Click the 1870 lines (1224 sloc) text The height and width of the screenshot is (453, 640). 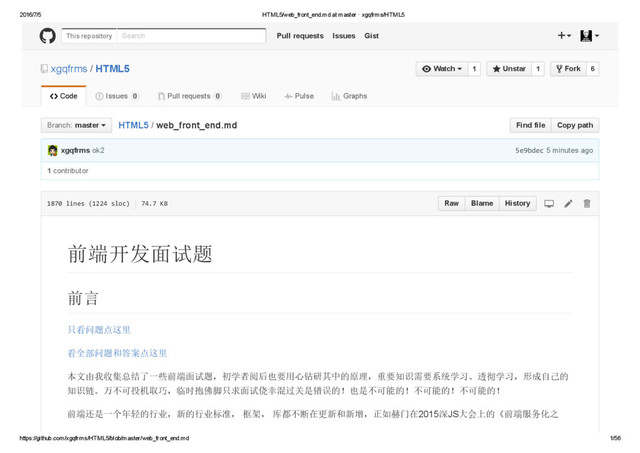[x=88, y=203]
